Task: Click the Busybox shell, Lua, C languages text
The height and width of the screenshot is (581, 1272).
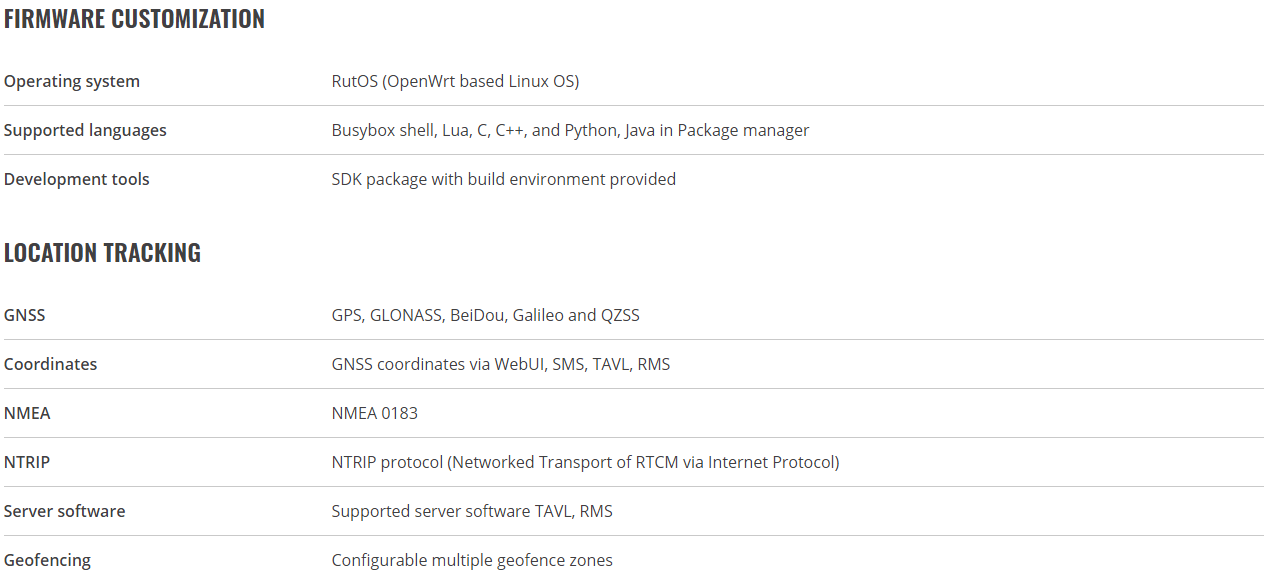Action: click(570, 130)
